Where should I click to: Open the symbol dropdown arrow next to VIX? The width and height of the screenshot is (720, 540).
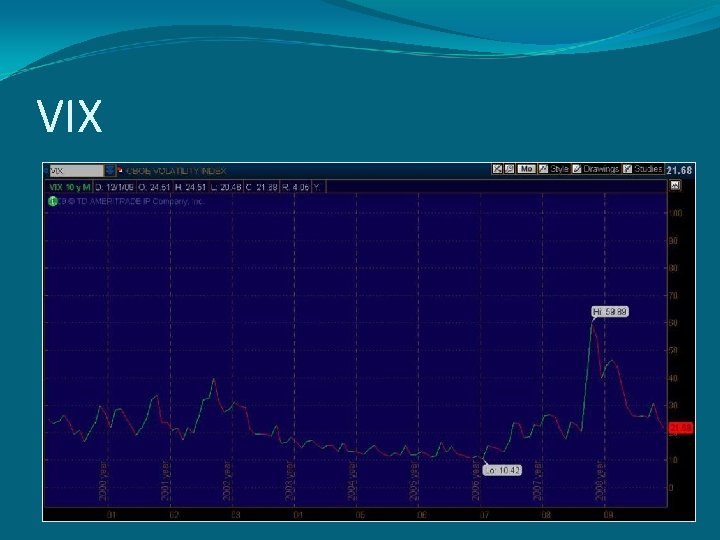coord(110,171)
